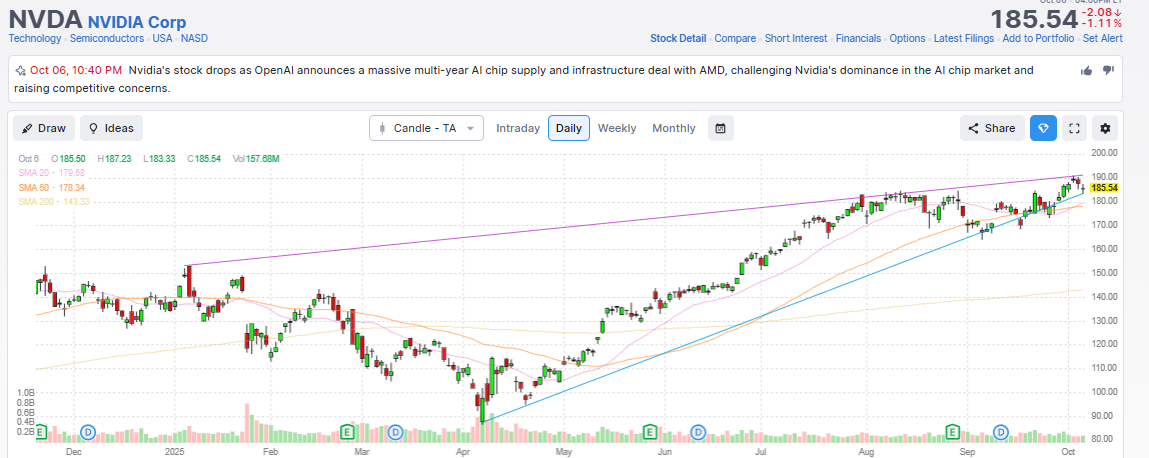Click the NVIDIA Corp company name
Viewport: 1149px width, 458px height.
click(137, 23)
